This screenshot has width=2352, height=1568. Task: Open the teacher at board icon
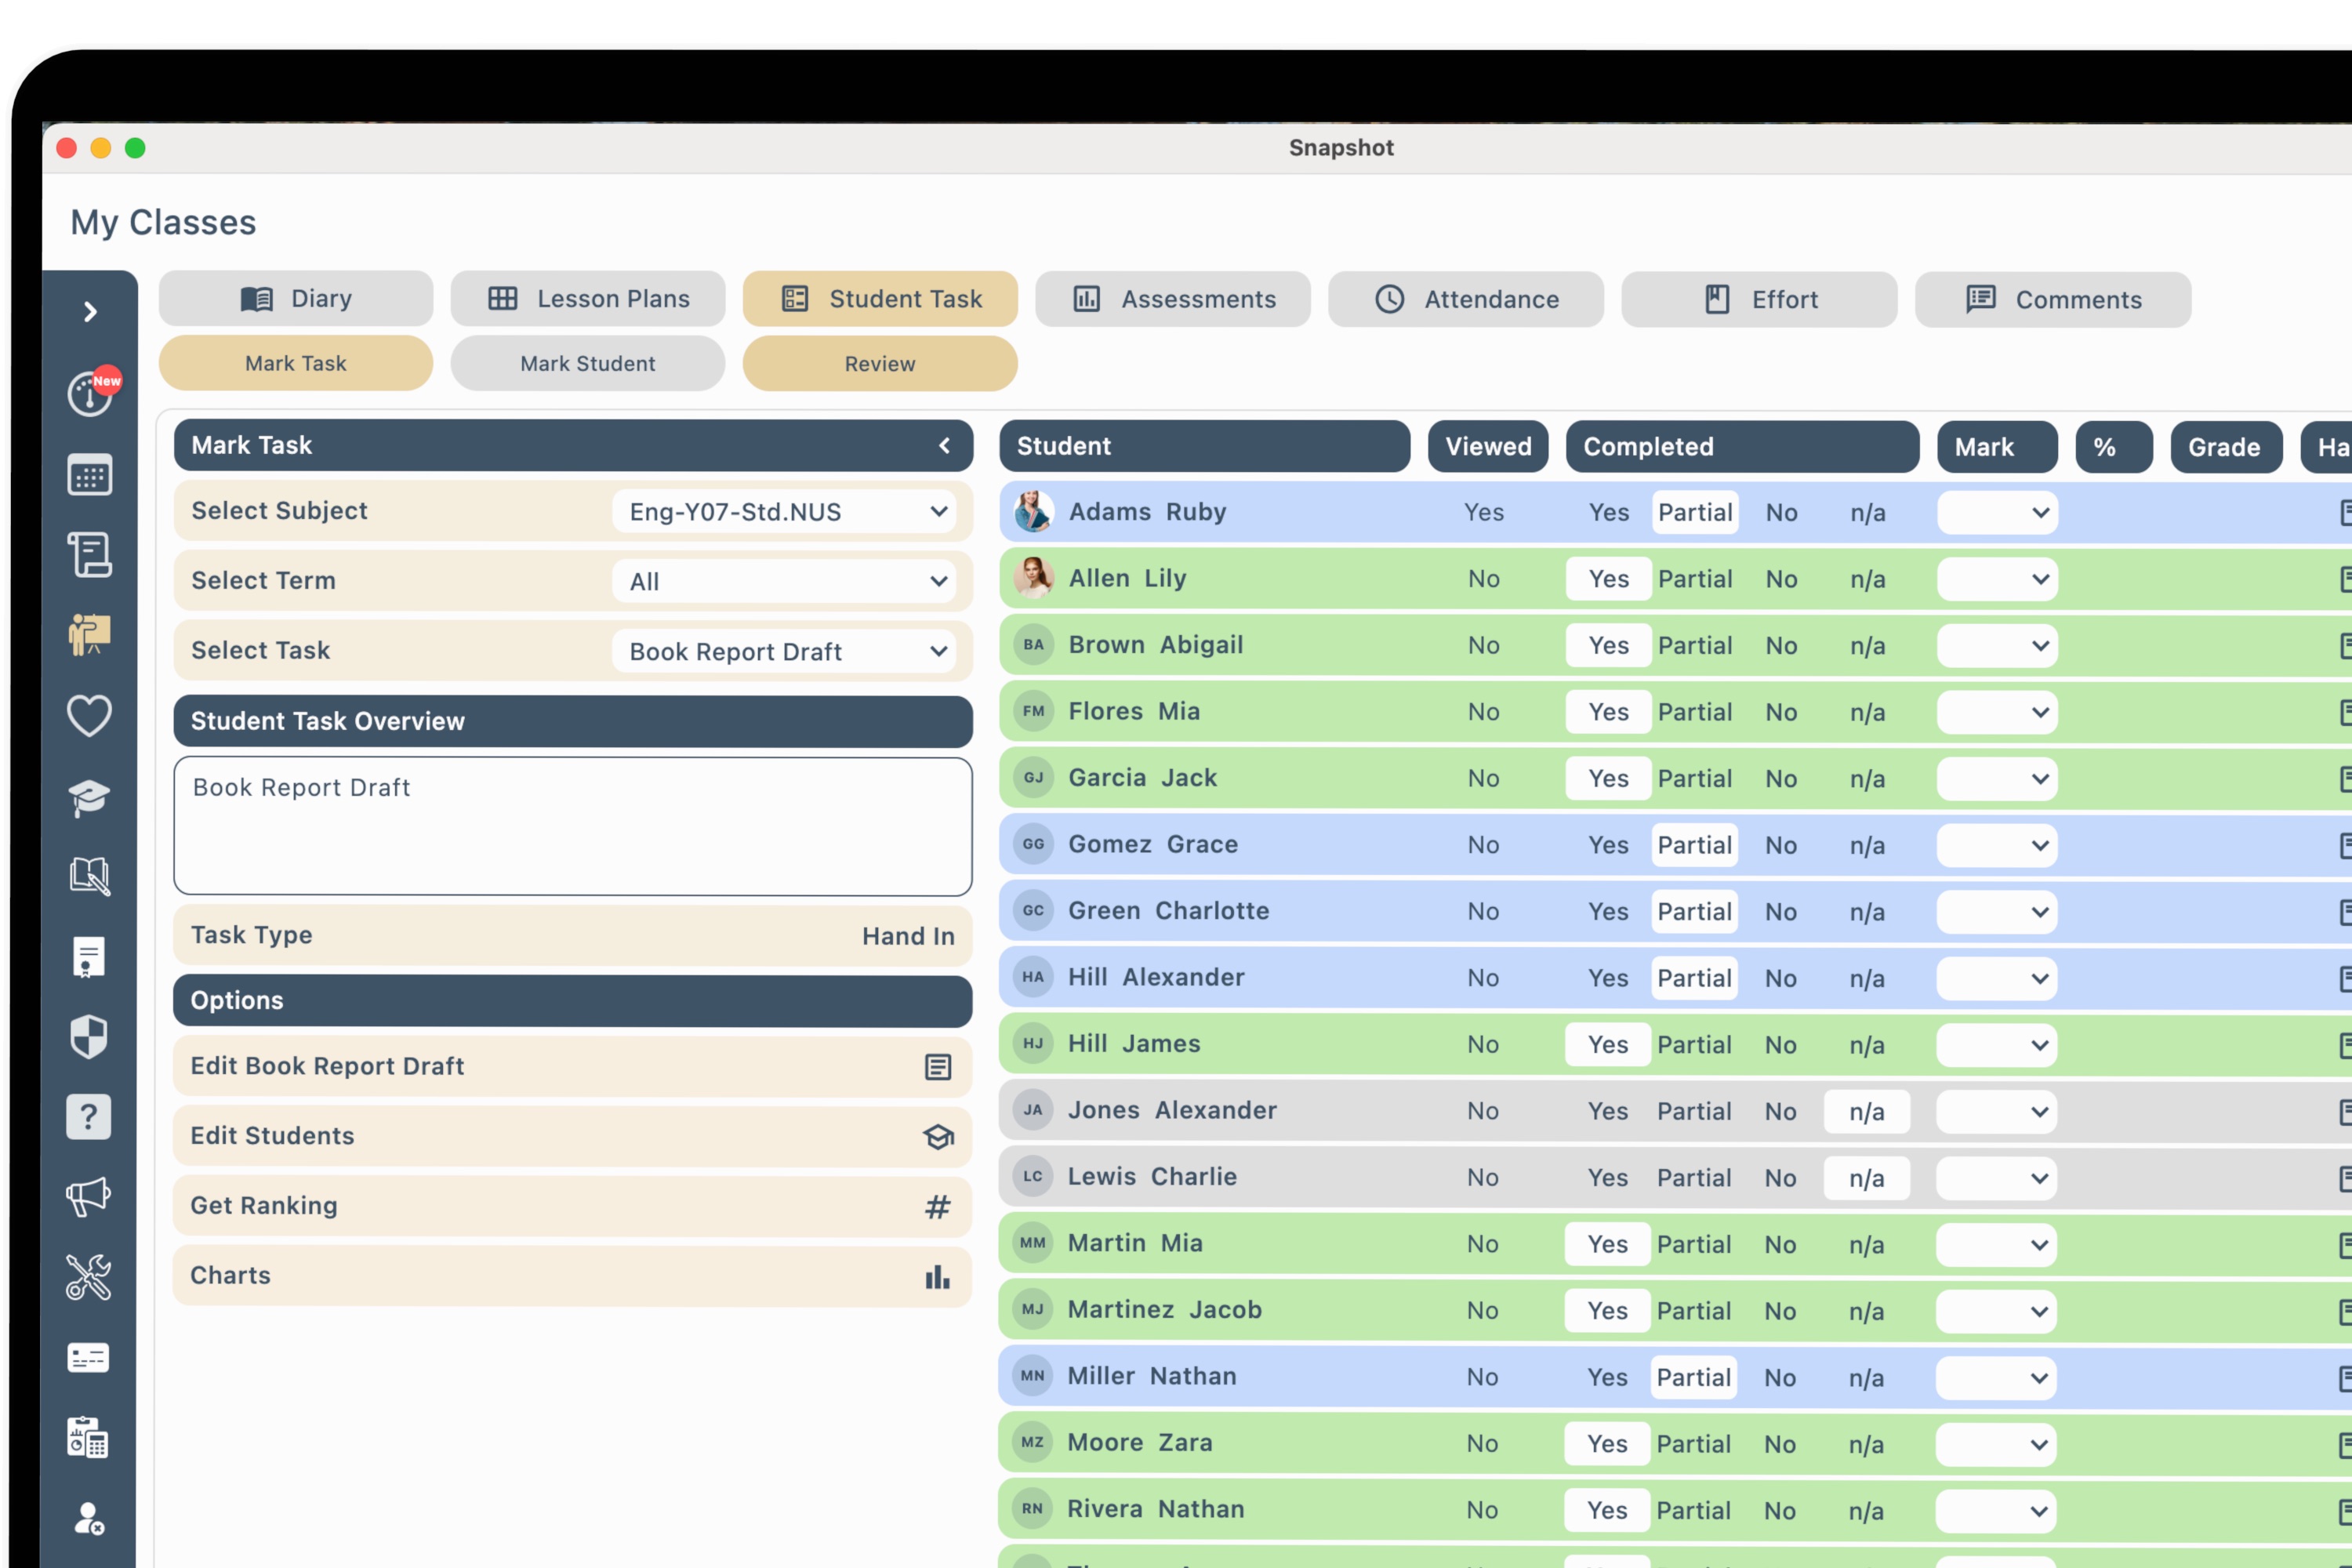(x=89, y=635)
